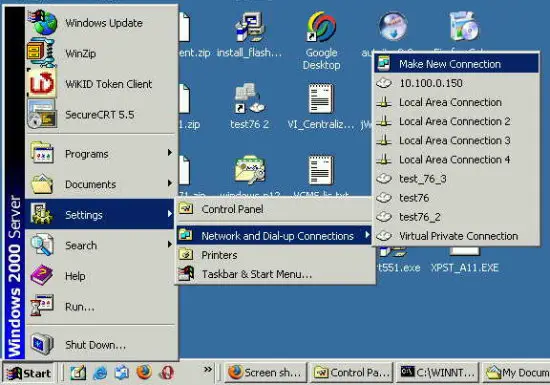This screenshot has width=550, height=385.
Task: Switch to the Screen sh... taskbar button
Action: click(265, 373)
